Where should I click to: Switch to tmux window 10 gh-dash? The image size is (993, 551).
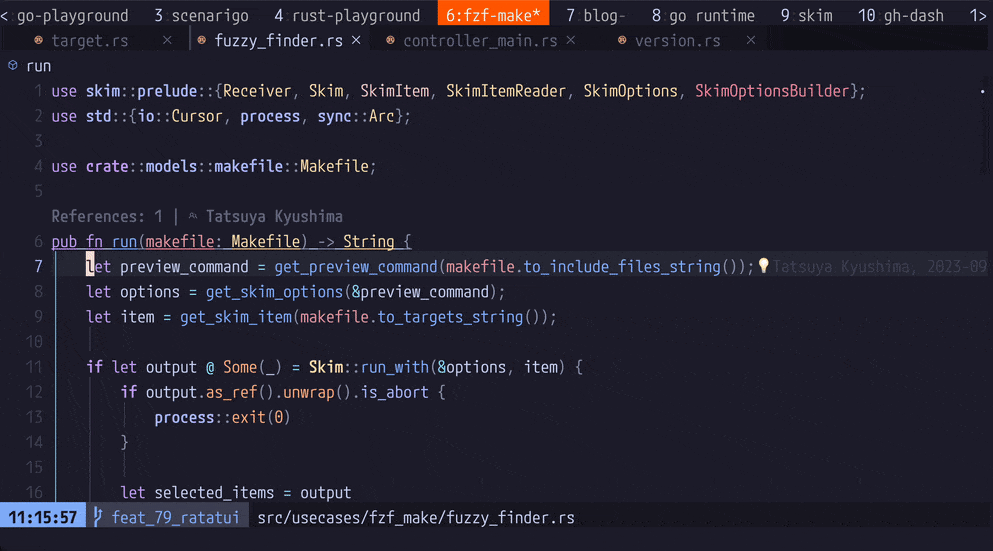coord(901,15)
